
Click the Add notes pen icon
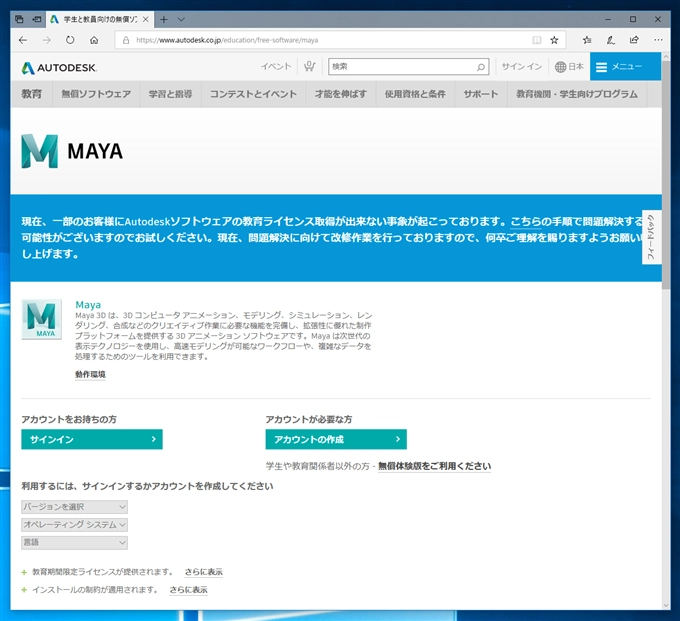point(611,40)
